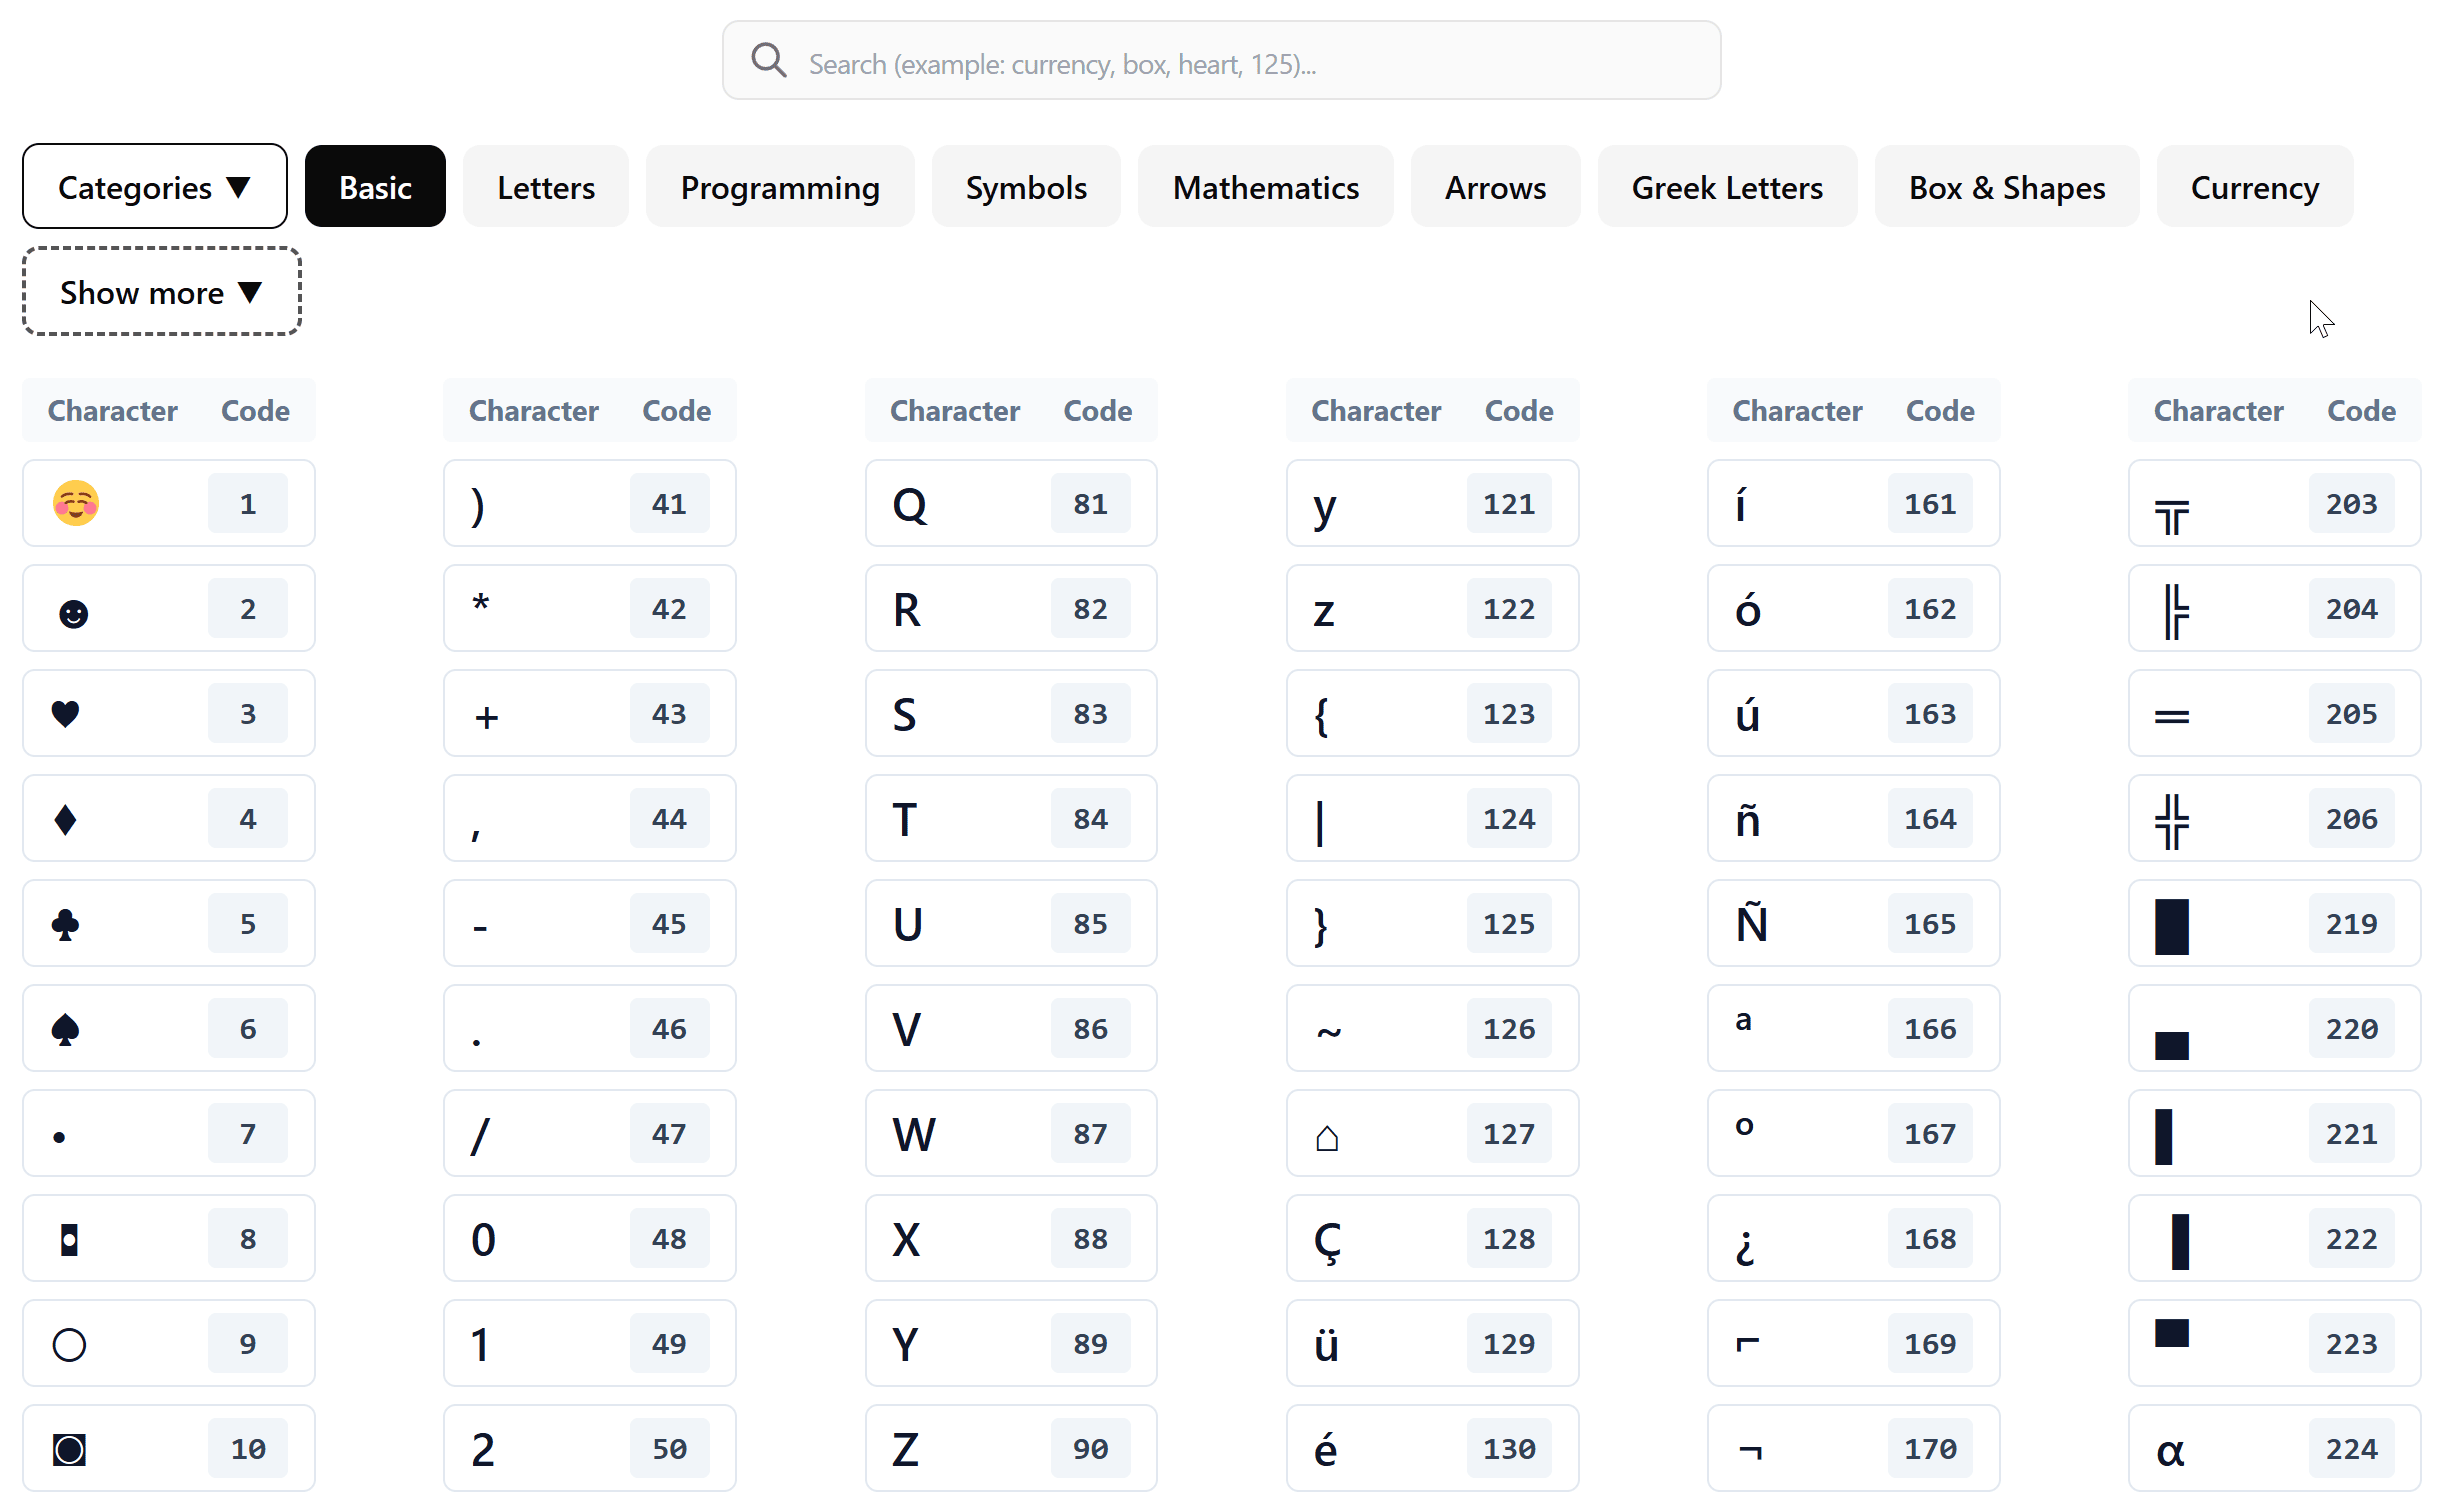Select the house symbol with code 127
Image resolution: width=2449 pixels, height=1506 pixels.
(1326, 1137)
